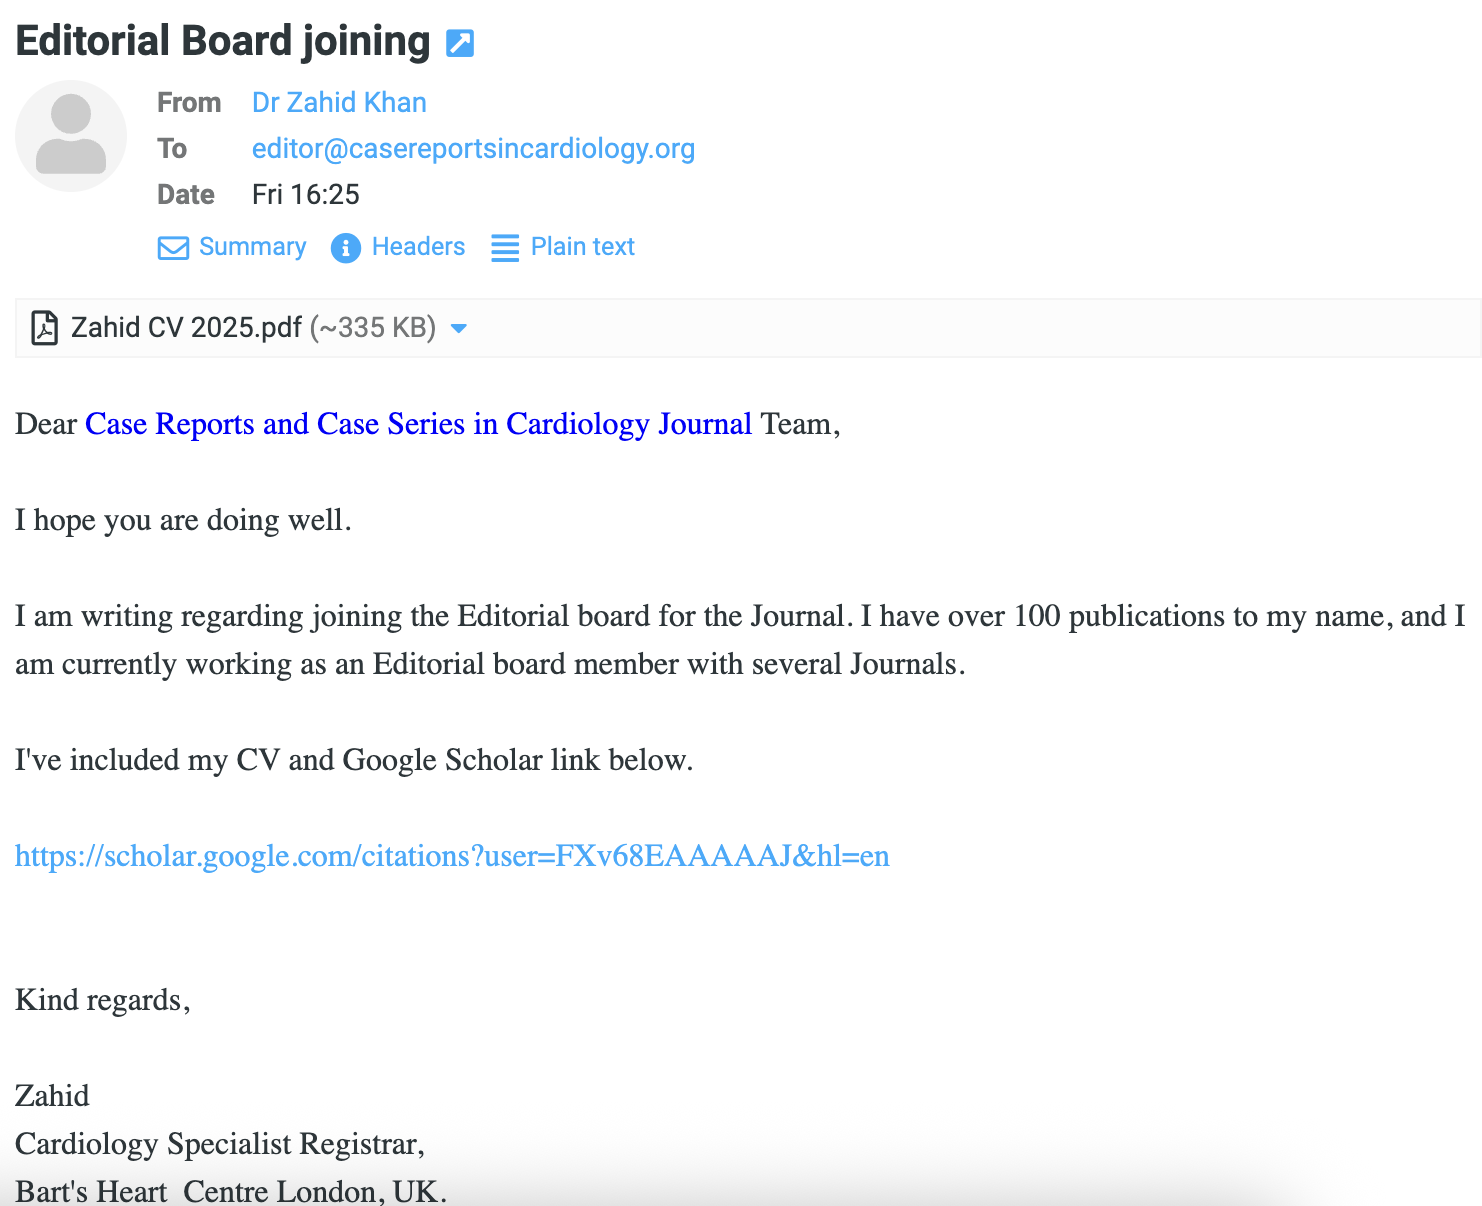Click the date Fri 16:25

(305, 195)
